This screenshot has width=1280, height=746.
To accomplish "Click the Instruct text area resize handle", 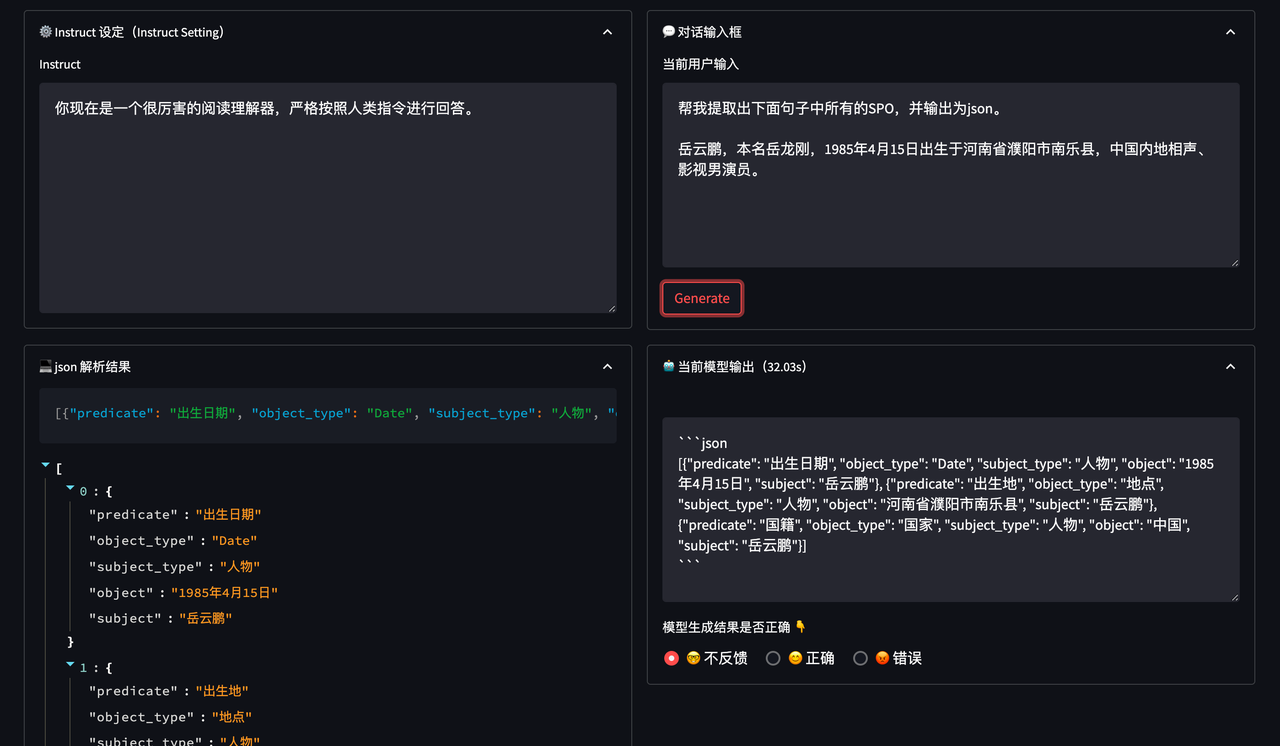I will point(610,307).
